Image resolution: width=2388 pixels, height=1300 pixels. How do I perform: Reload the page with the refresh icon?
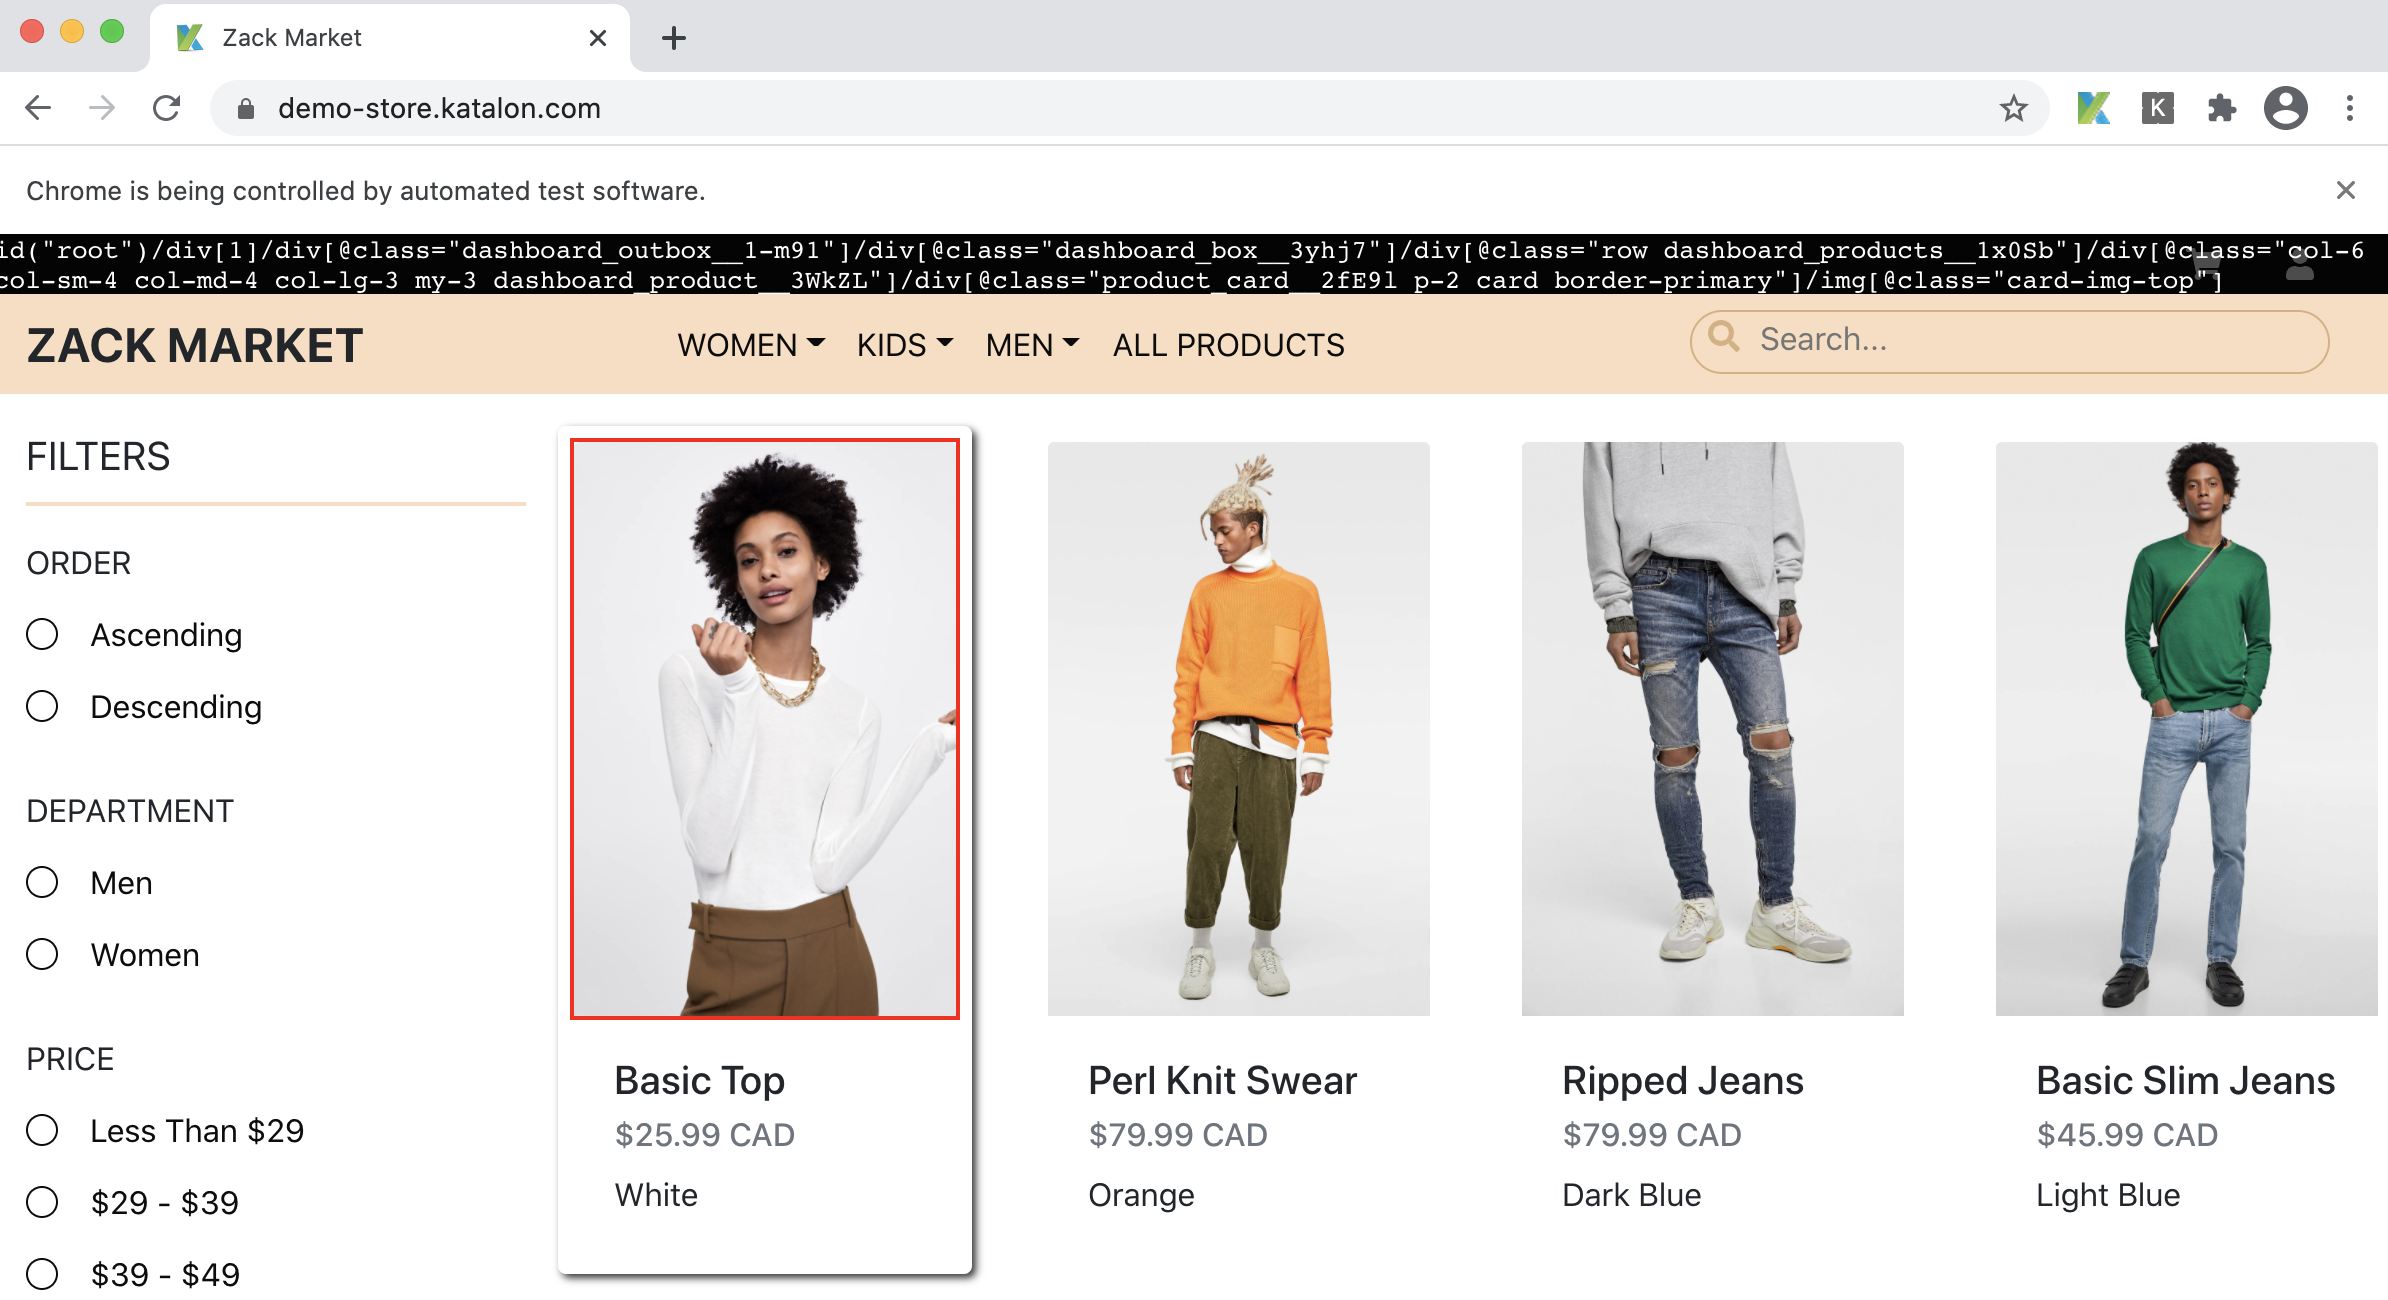coord(167,108)
